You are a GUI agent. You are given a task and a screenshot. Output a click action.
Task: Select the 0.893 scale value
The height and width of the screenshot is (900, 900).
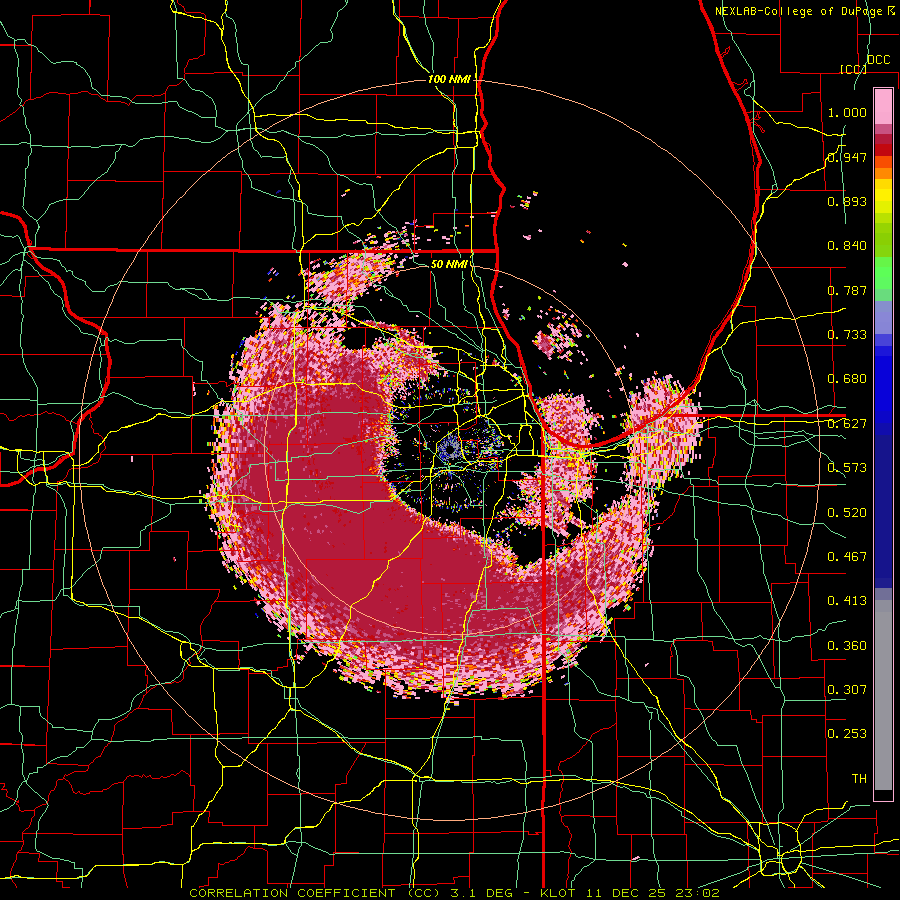pos(847,201)
